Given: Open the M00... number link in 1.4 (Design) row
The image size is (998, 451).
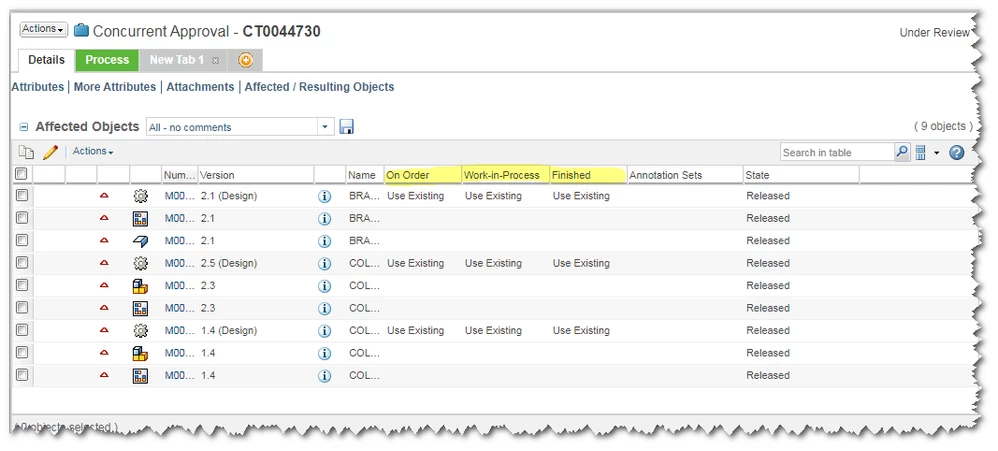Looking at the screenshot, I should (179, 331).
